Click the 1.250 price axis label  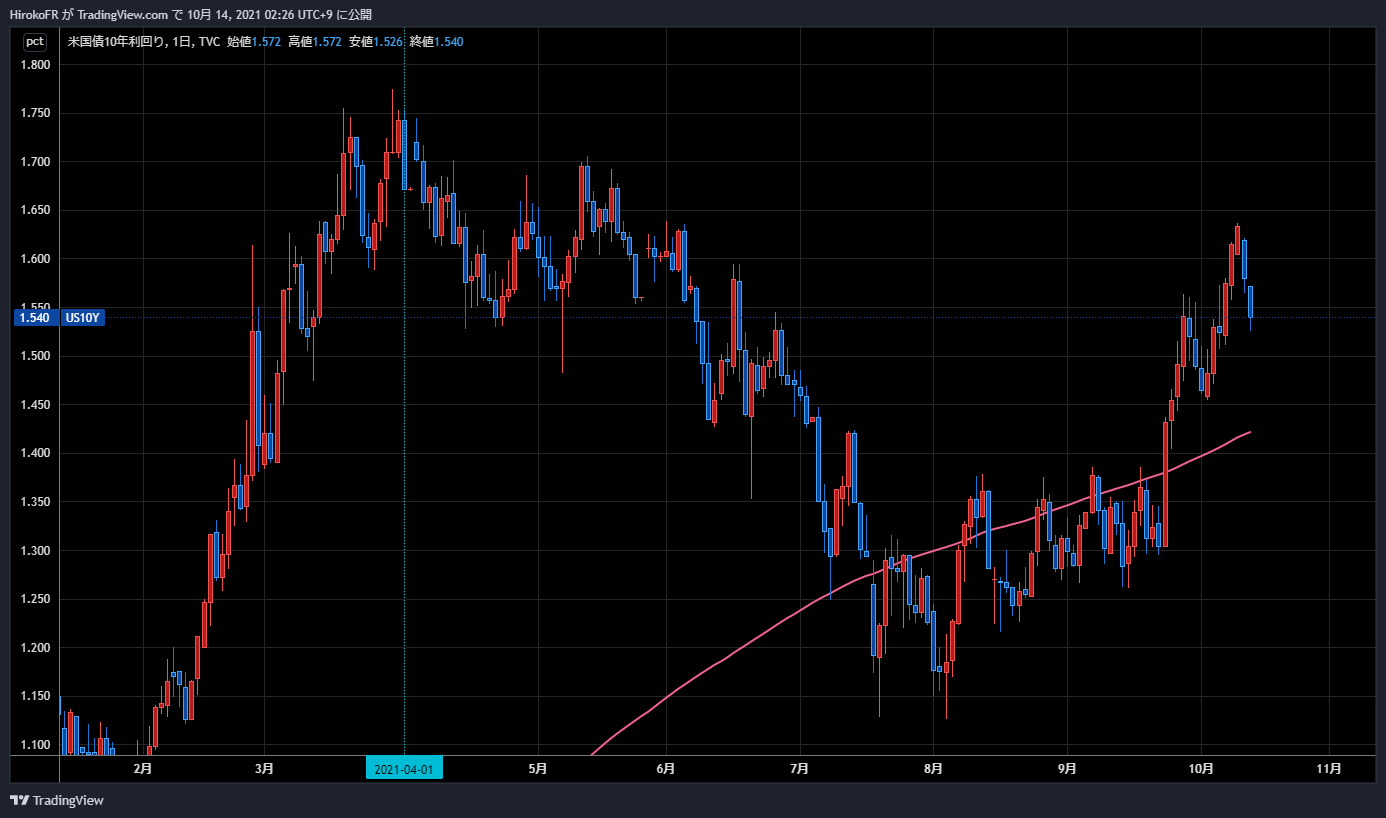point(35,599)
